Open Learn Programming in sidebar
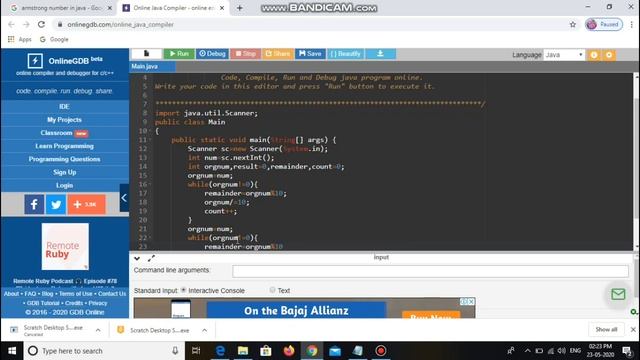The width and height of the screenshot is (640, 360). (x=64, y=146)
